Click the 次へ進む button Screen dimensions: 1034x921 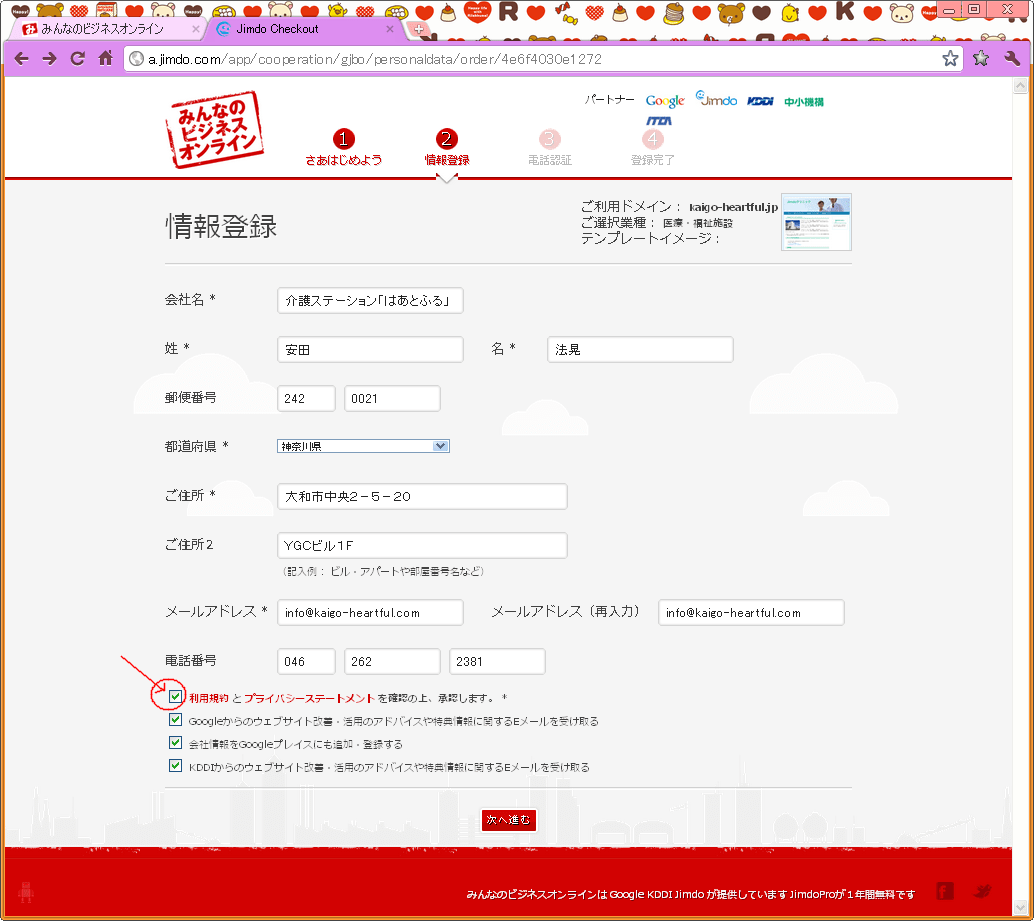tap(508, 819)
